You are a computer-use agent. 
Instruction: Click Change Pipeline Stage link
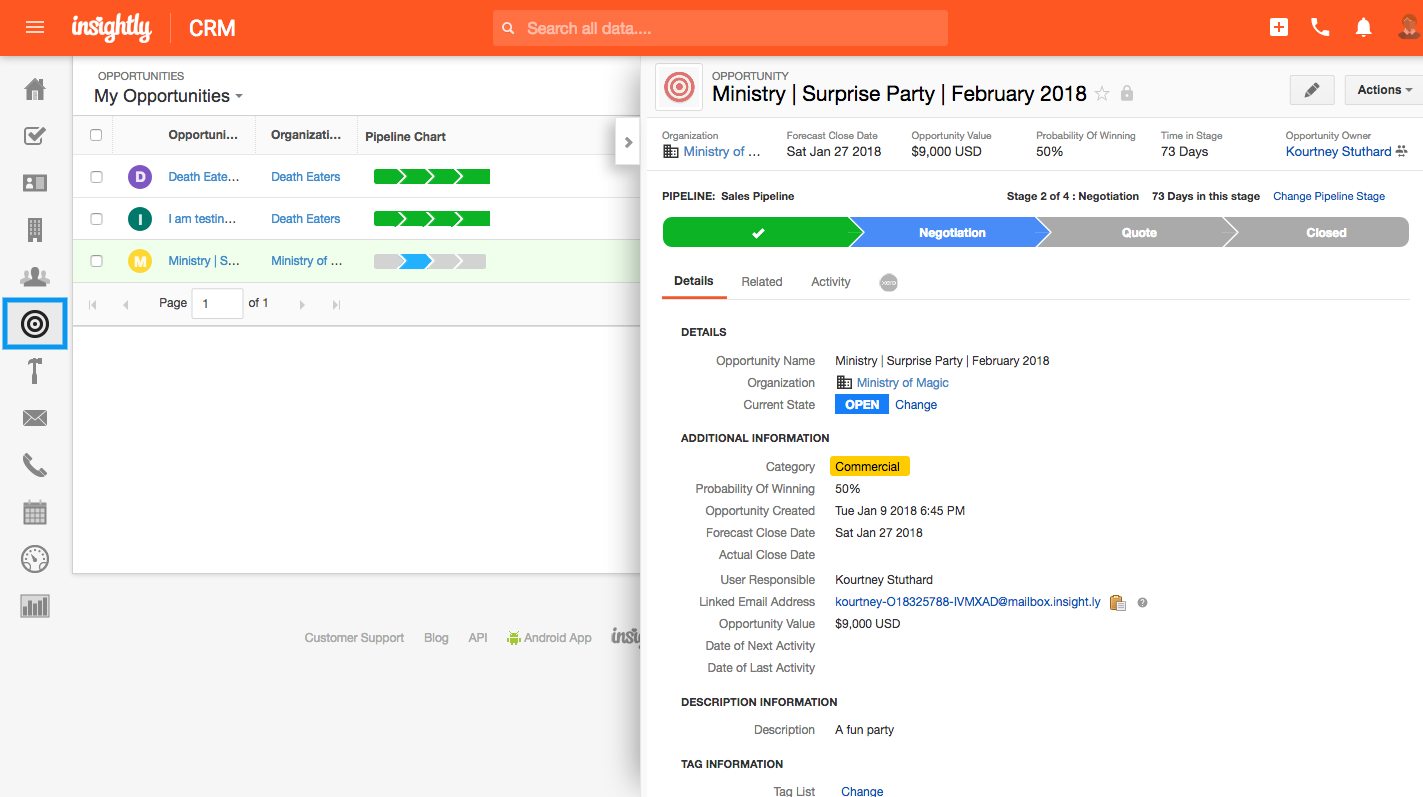pyautogui.click(x=1329, y=196)
